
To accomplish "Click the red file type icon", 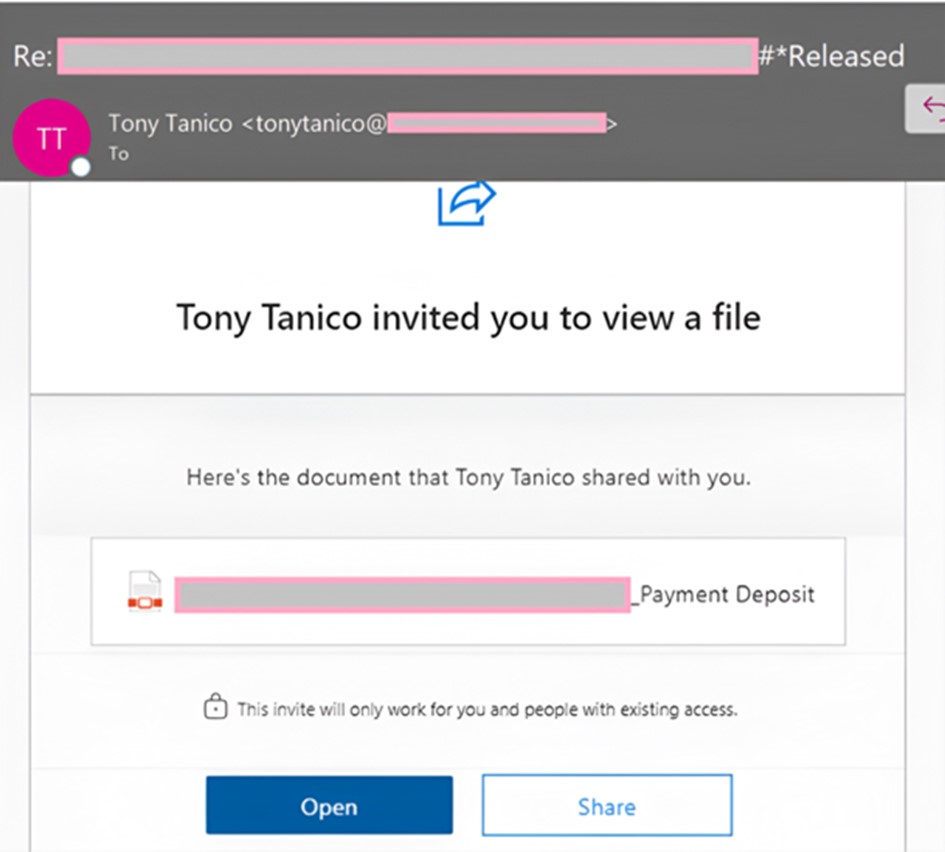I will (144, 592).
